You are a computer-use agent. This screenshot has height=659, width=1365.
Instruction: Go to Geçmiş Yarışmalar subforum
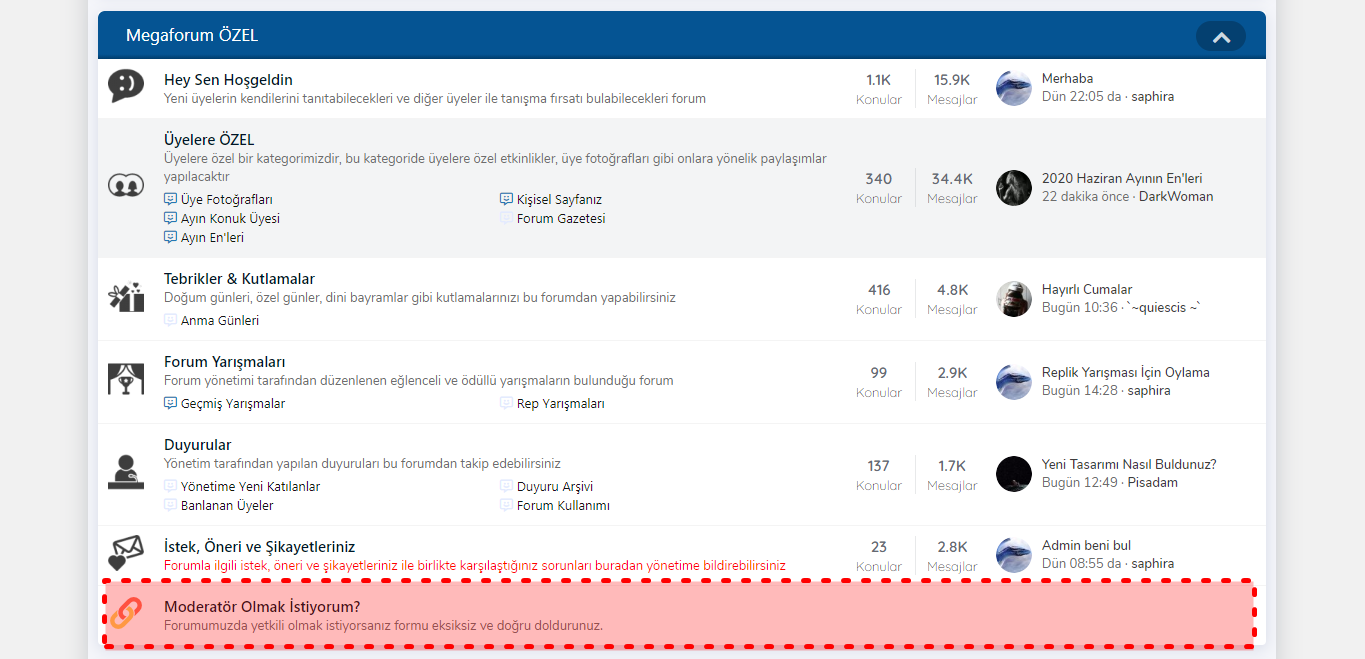click(233, 404)
